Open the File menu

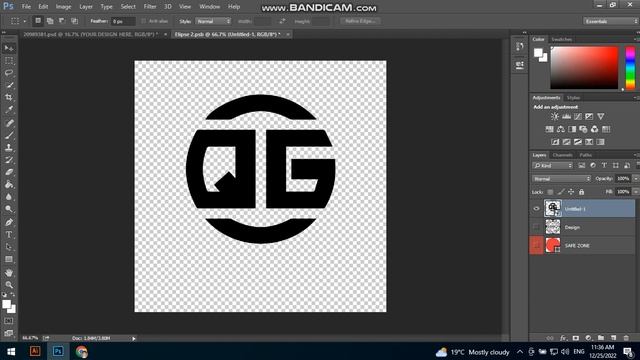[x=26, y=7]
